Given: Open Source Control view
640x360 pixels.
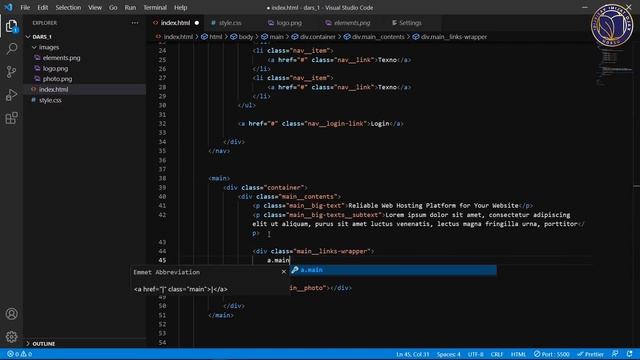Looking at the screenshot, I should (x=11, y=72).
